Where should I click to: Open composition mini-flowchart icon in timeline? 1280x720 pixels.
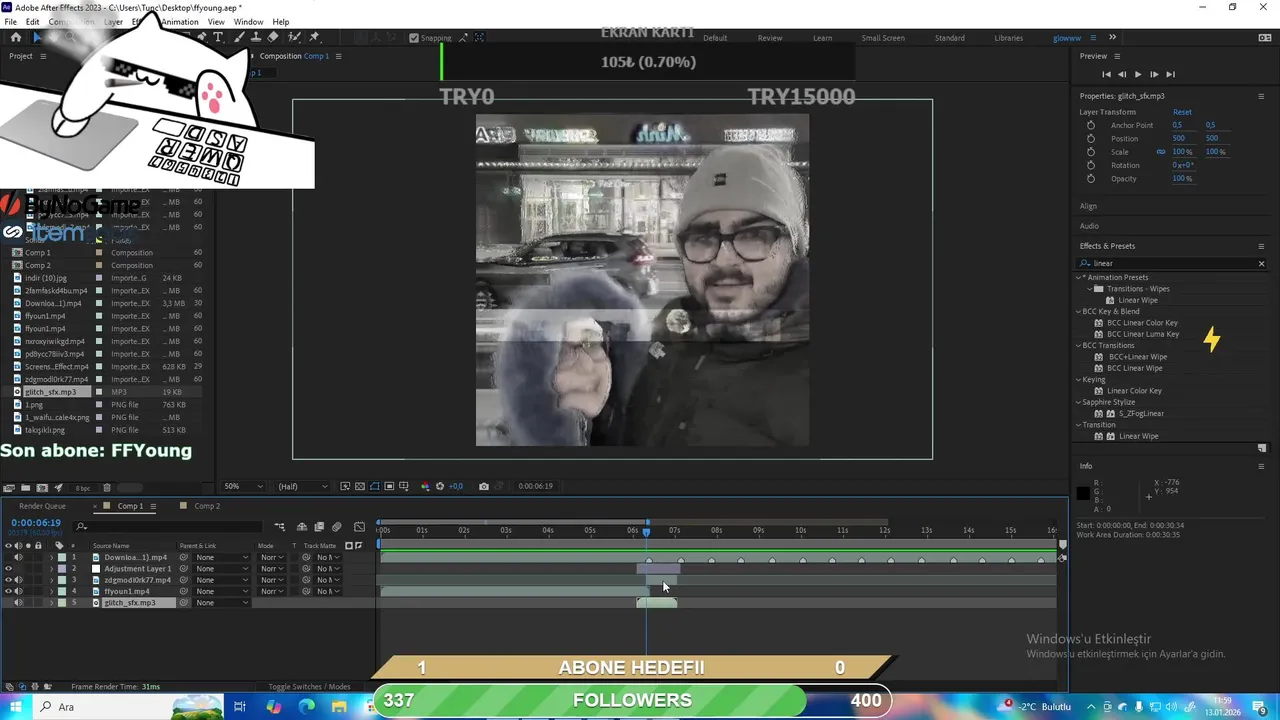tap(280, 527)
